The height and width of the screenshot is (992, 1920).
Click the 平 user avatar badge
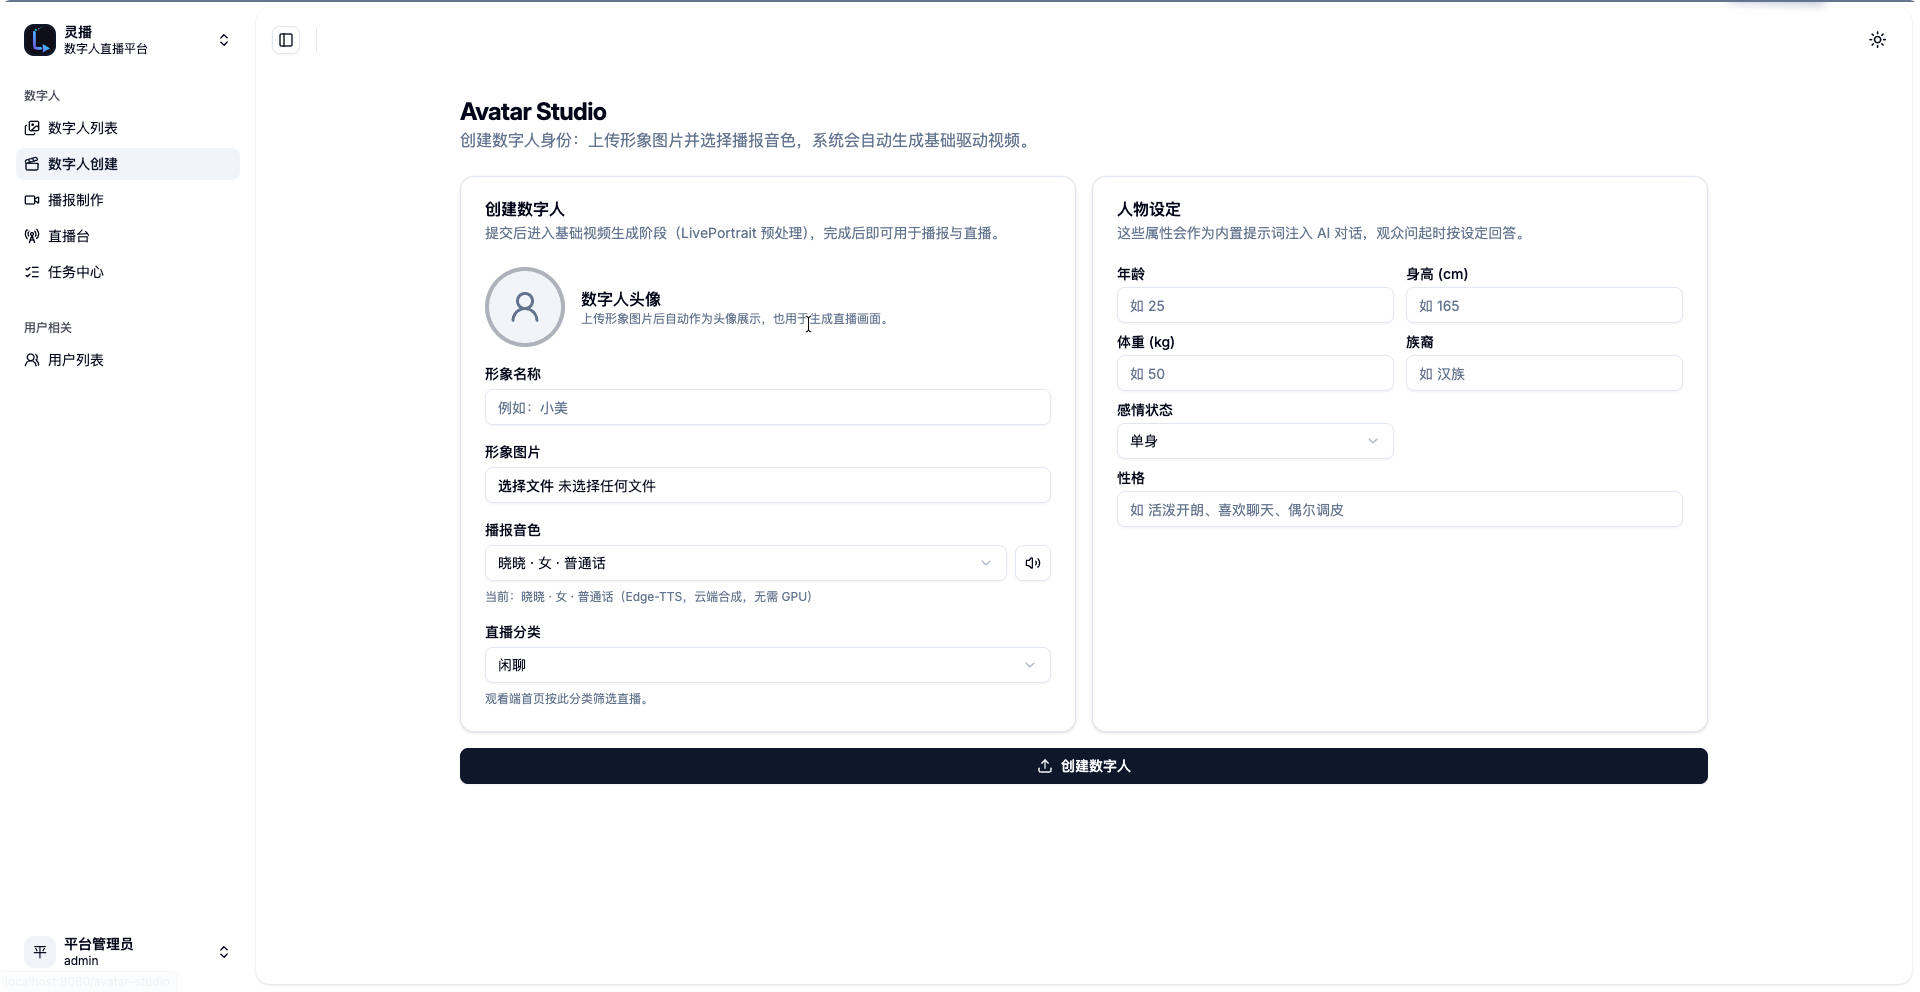coord(40,952)
